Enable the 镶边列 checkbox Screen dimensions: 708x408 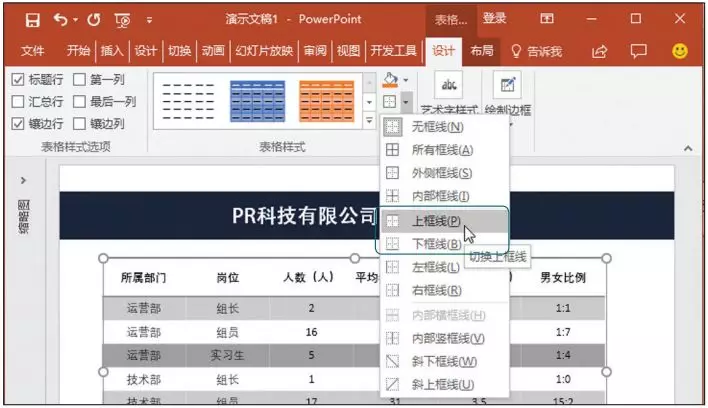click(79, 124)
